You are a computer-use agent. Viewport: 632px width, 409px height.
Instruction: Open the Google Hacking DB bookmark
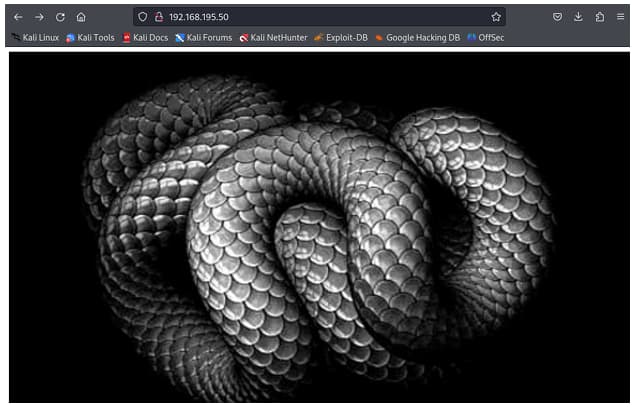[417, 38]
